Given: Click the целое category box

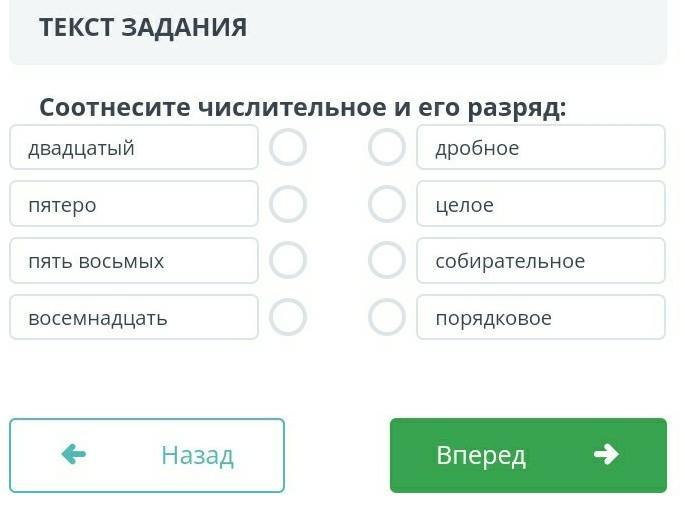Looking at the screenshot, I should pos(540,205).
